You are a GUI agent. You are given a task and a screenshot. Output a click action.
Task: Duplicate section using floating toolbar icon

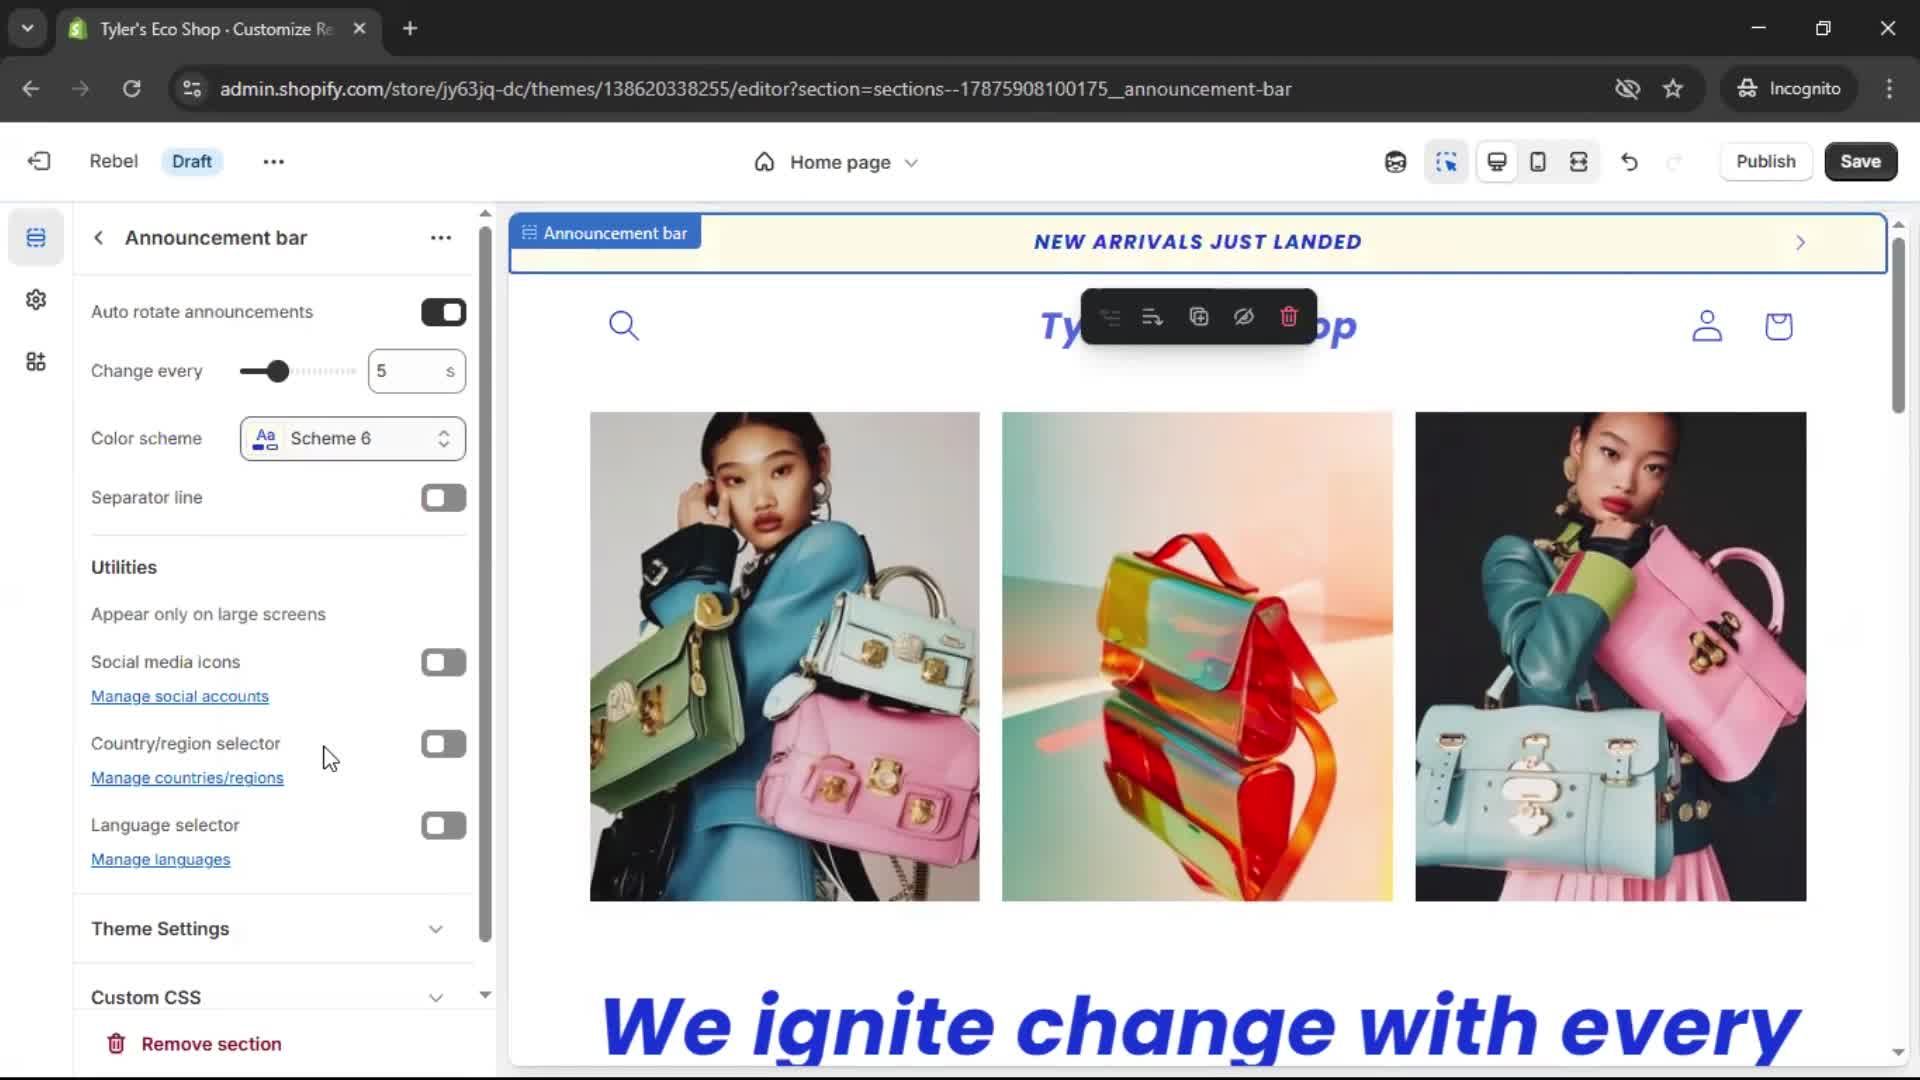[x=1198, y=317]
